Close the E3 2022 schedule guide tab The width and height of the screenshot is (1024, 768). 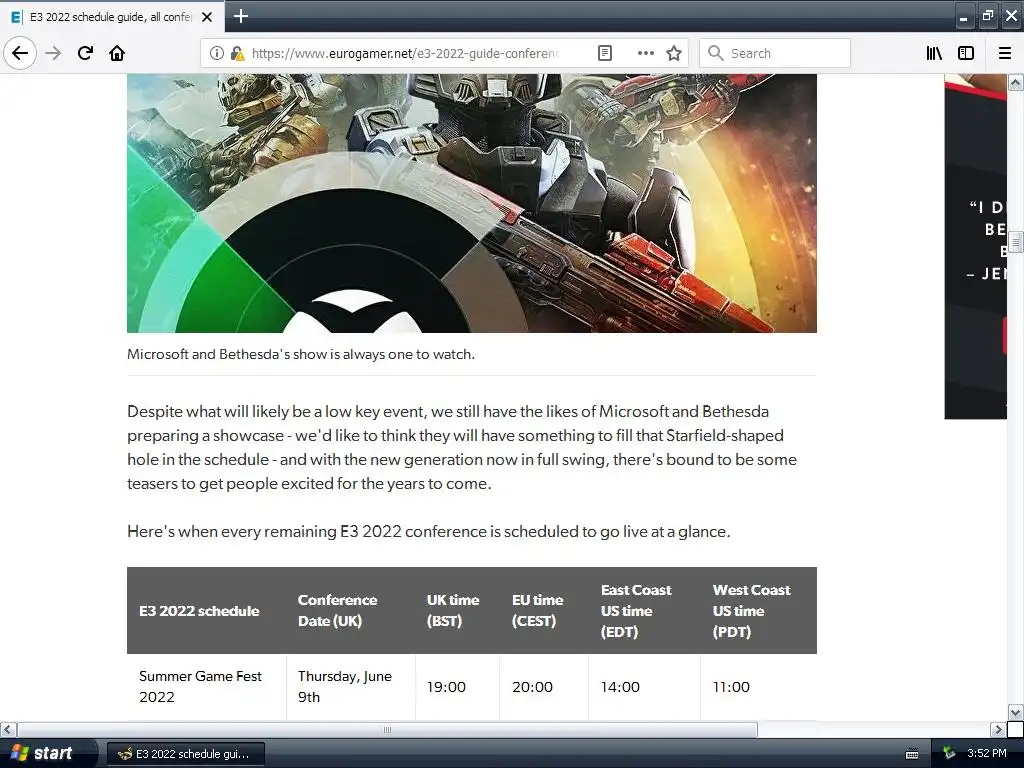tap(207, 17)
